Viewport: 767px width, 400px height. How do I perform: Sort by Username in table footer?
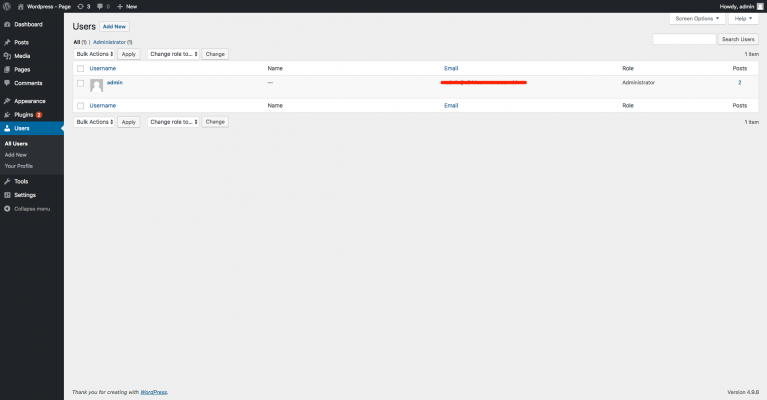tap(103, 106)
